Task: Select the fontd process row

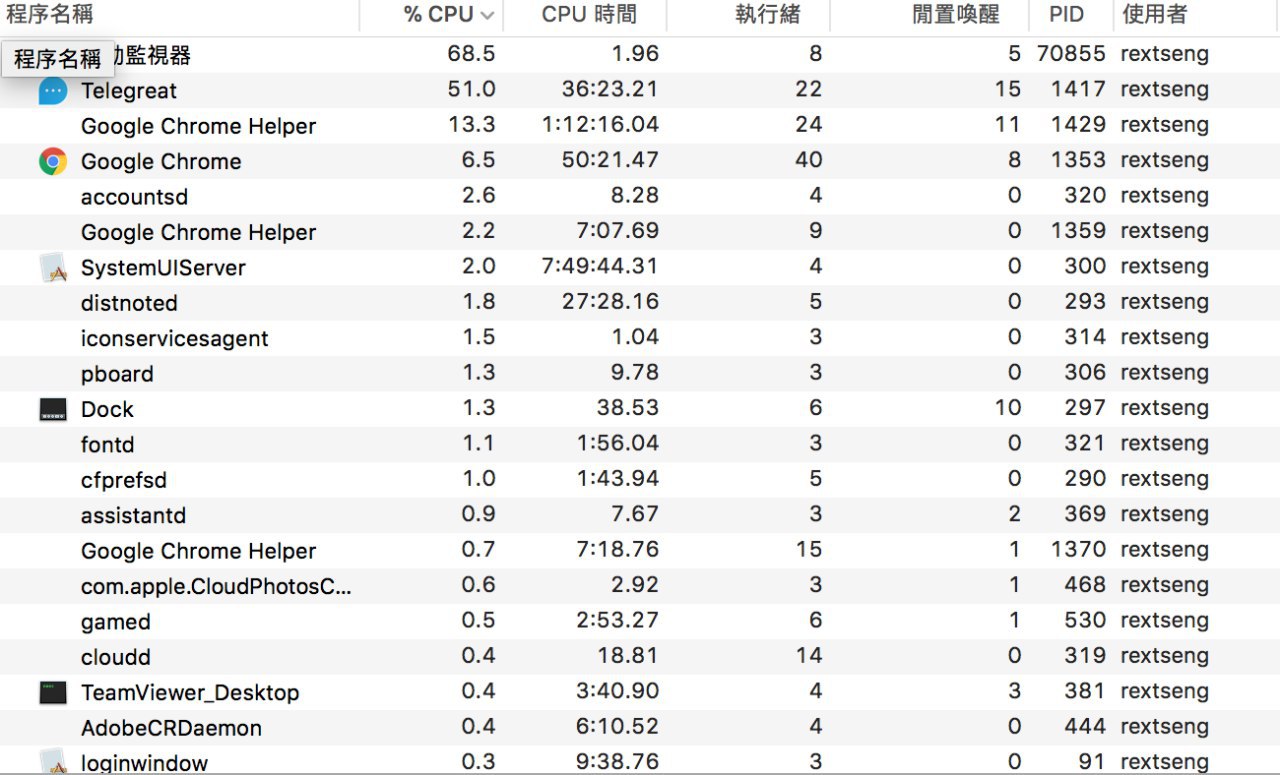Action: tap(640, 444)
